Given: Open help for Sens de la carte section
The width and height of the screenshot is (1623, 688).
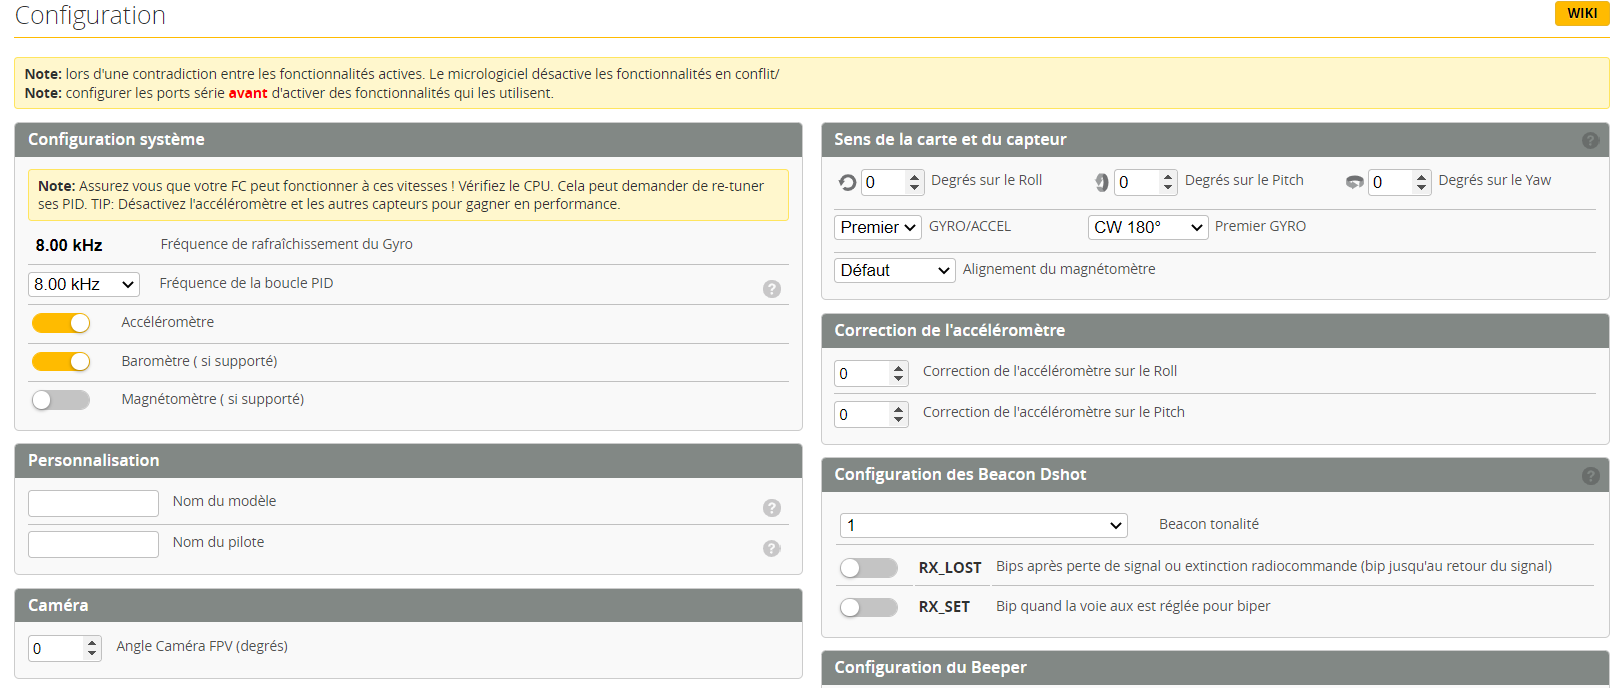Looking at the screenshot, I should [1590, 141].
